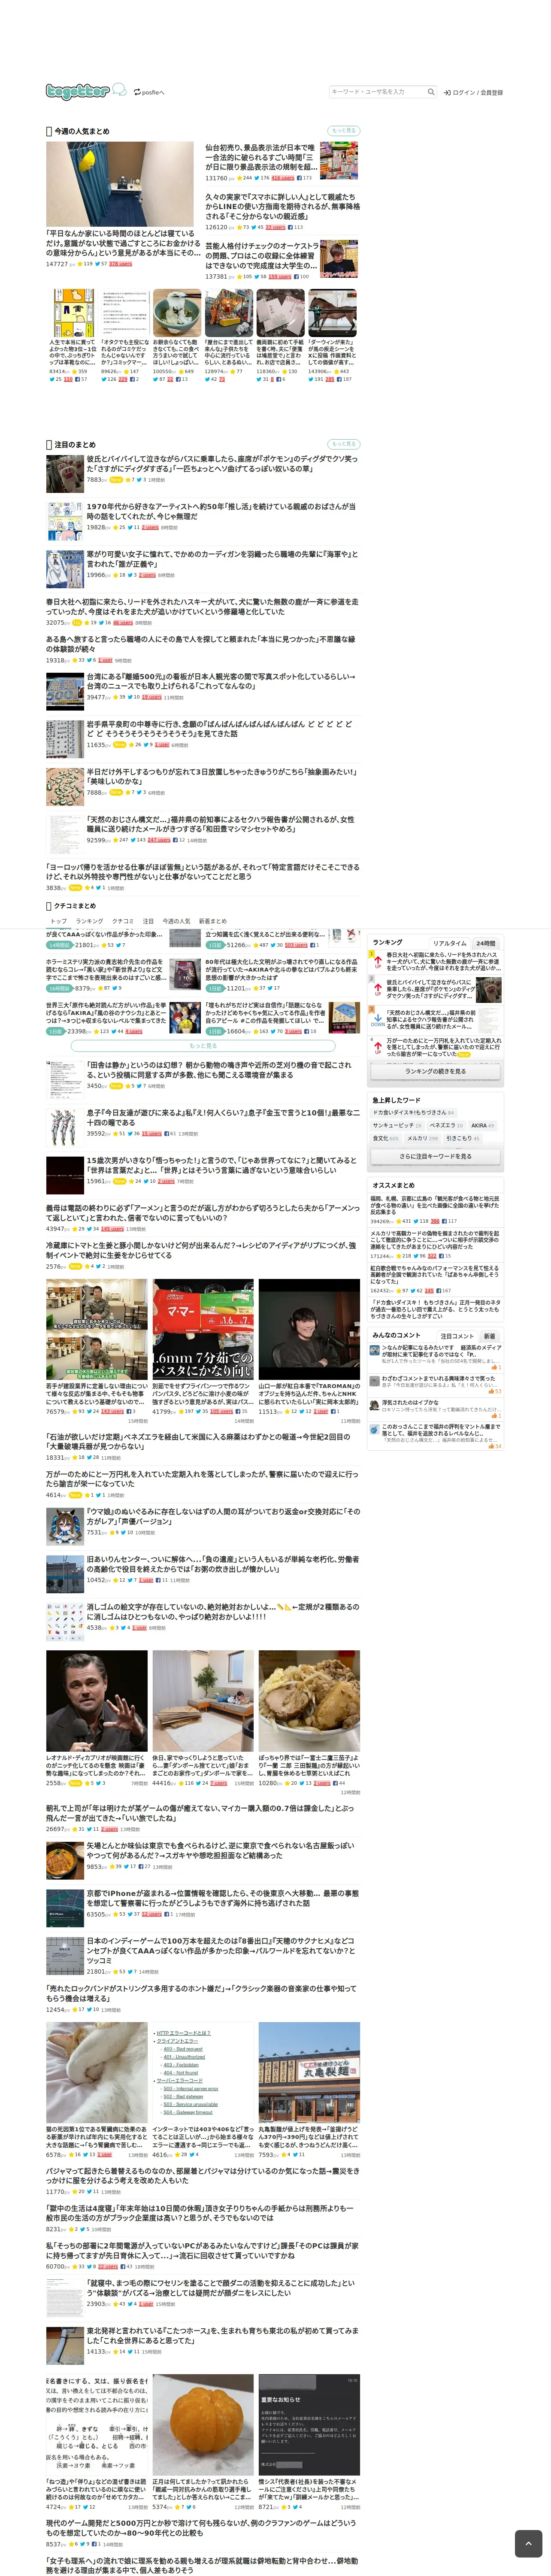The image size is (551, 2576).
Task: Open 矢場とんとか味仙は東京でも article
Action: pyautogui.click(x=220, y=1850)
